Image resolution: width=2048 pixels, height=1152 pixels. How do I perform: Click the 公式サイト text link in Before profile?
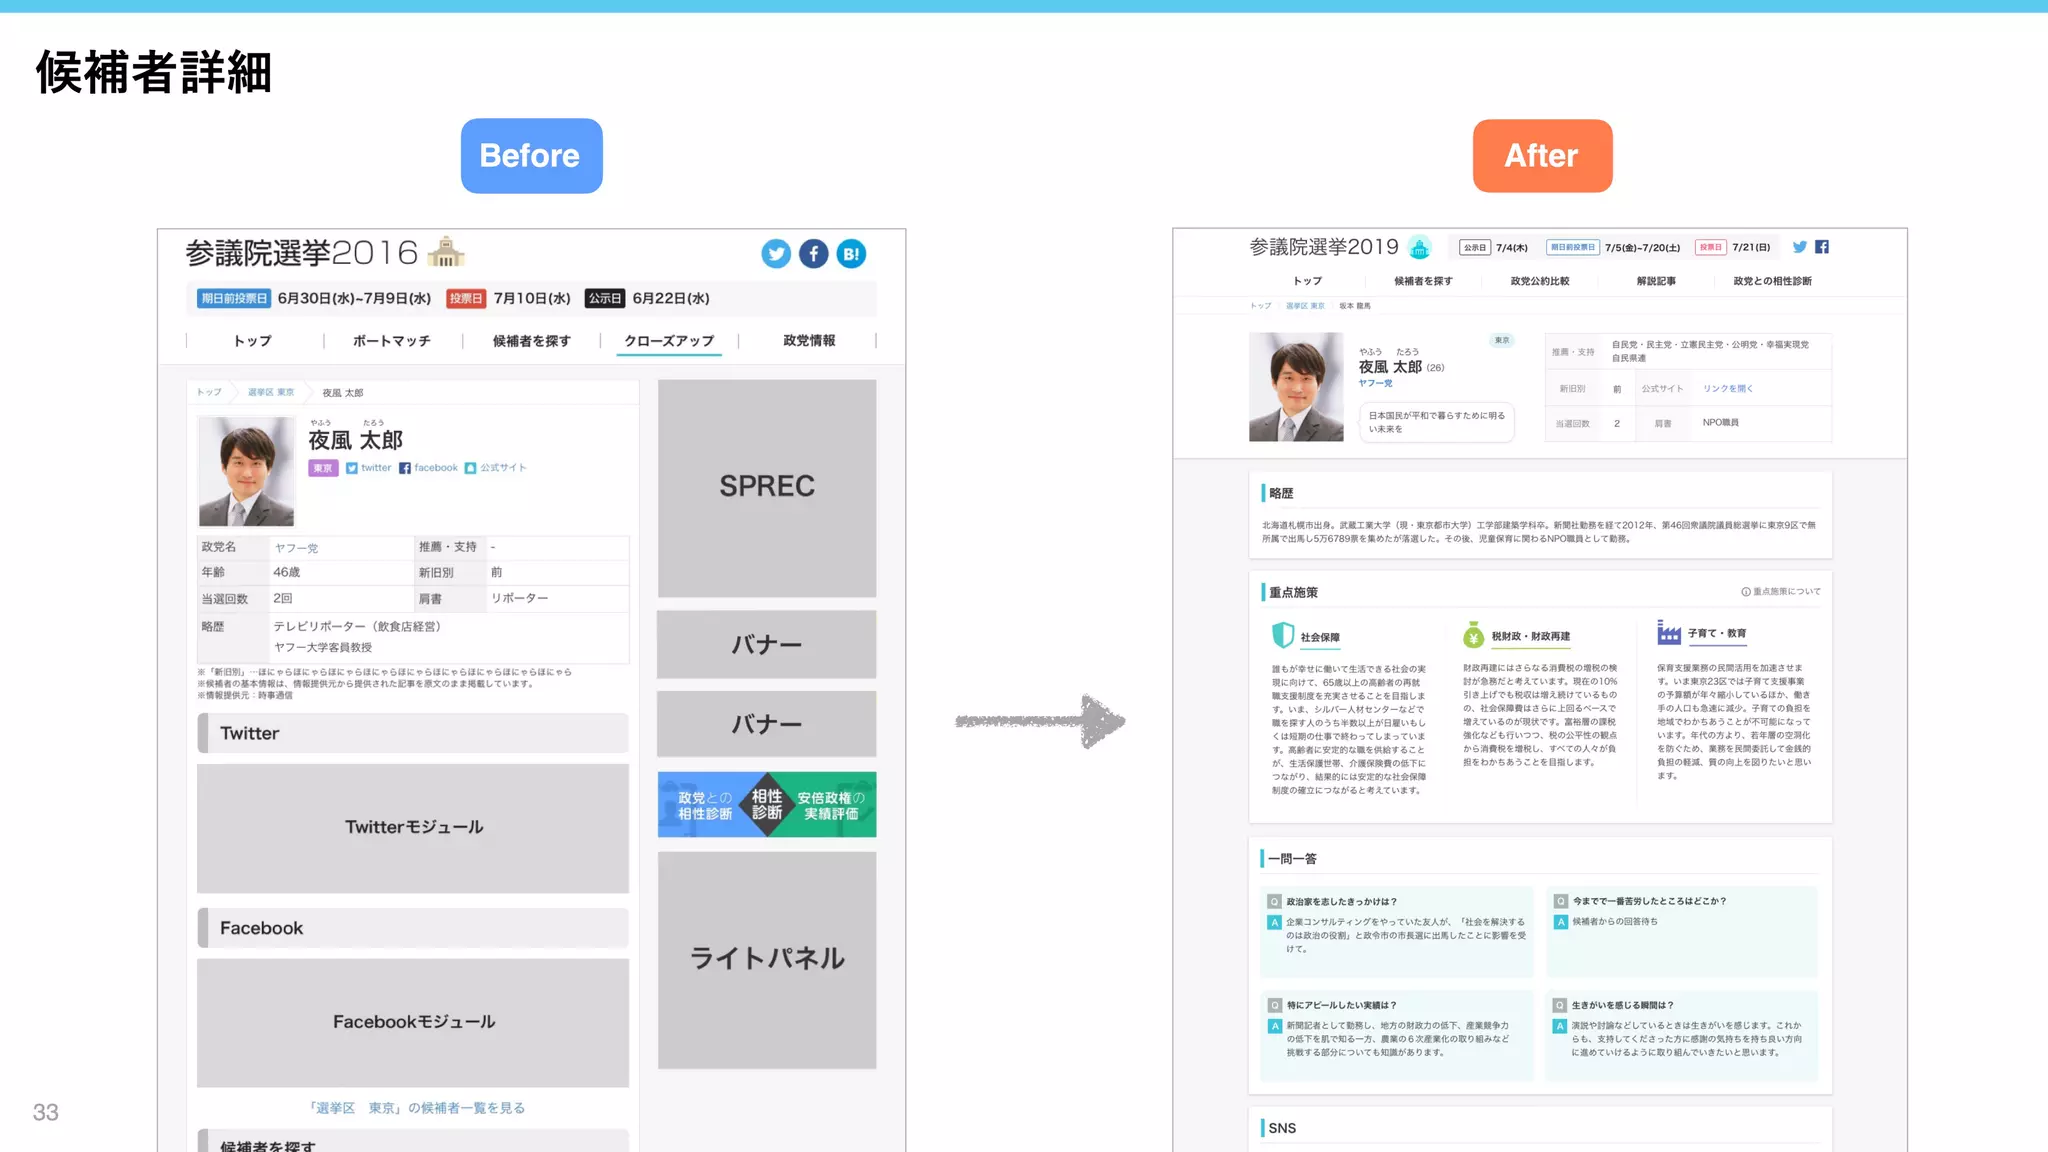(503, 468)
